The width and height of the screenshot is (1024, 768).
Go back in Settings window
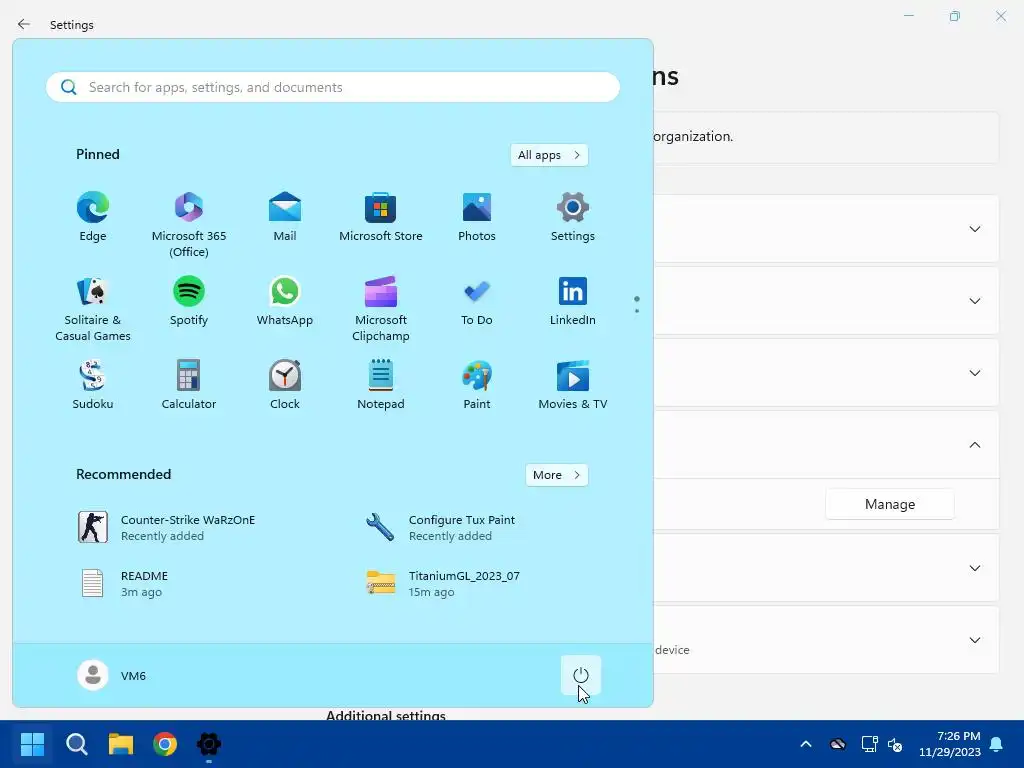[24, 24]
